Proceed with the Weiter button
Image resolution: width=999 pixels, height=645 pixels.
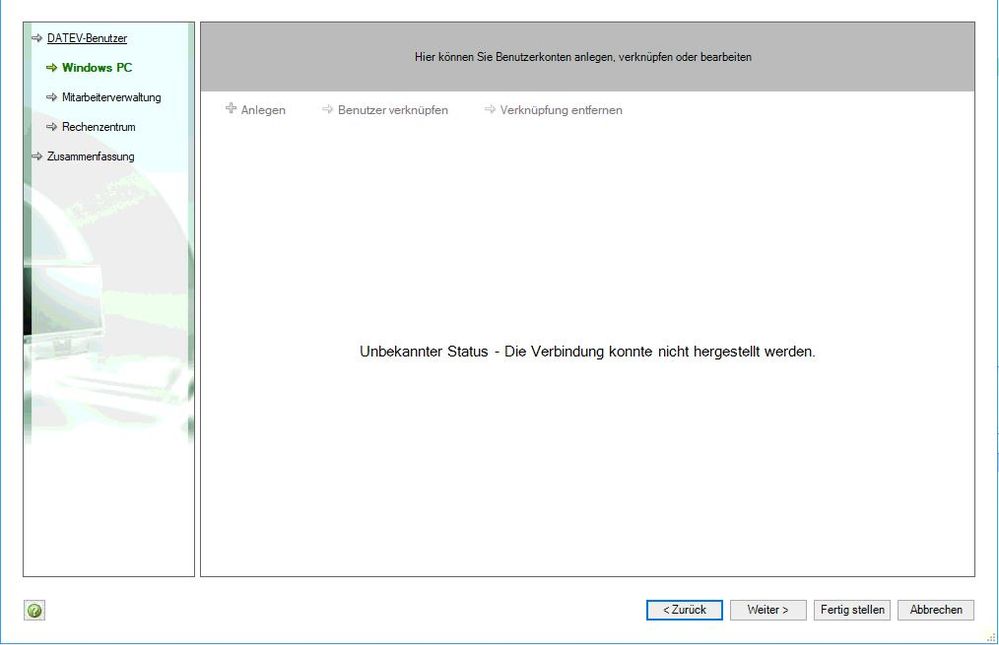tap(768, 610)
